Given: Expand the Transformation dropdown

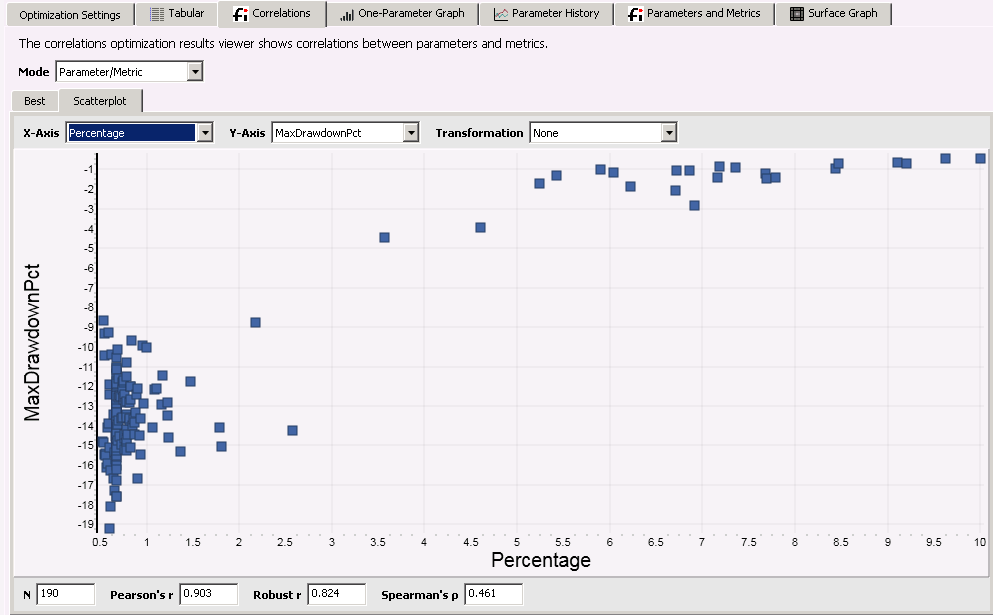Looking at the screenshot, I should [669, 133].
